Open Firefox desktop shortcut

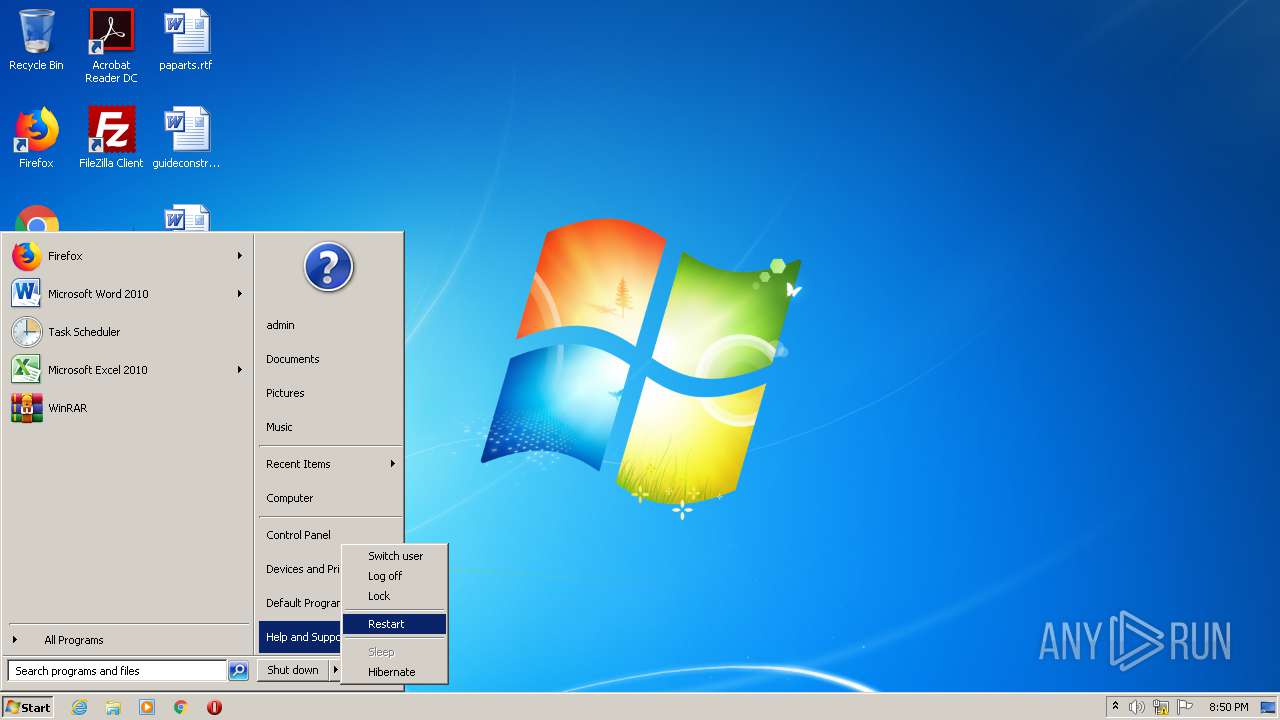pyautogui.click(x=36, y=138)
